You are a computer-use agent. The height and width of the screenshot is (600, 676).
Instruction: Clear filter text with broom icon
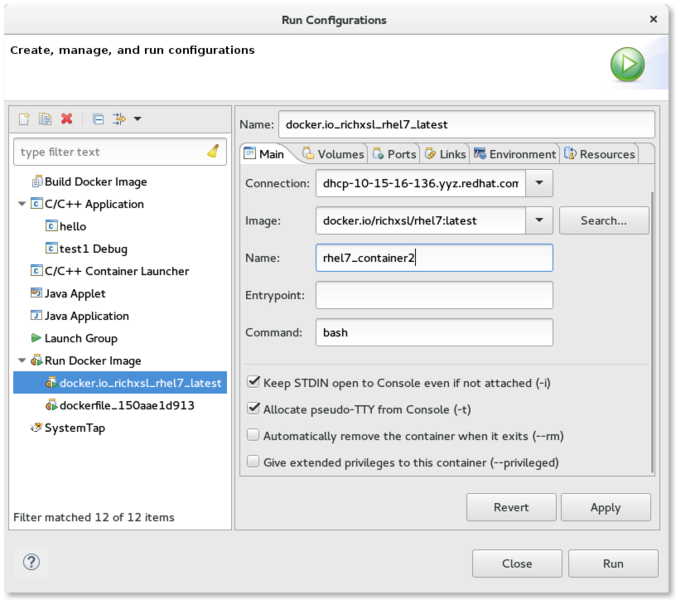click(213, 151)
